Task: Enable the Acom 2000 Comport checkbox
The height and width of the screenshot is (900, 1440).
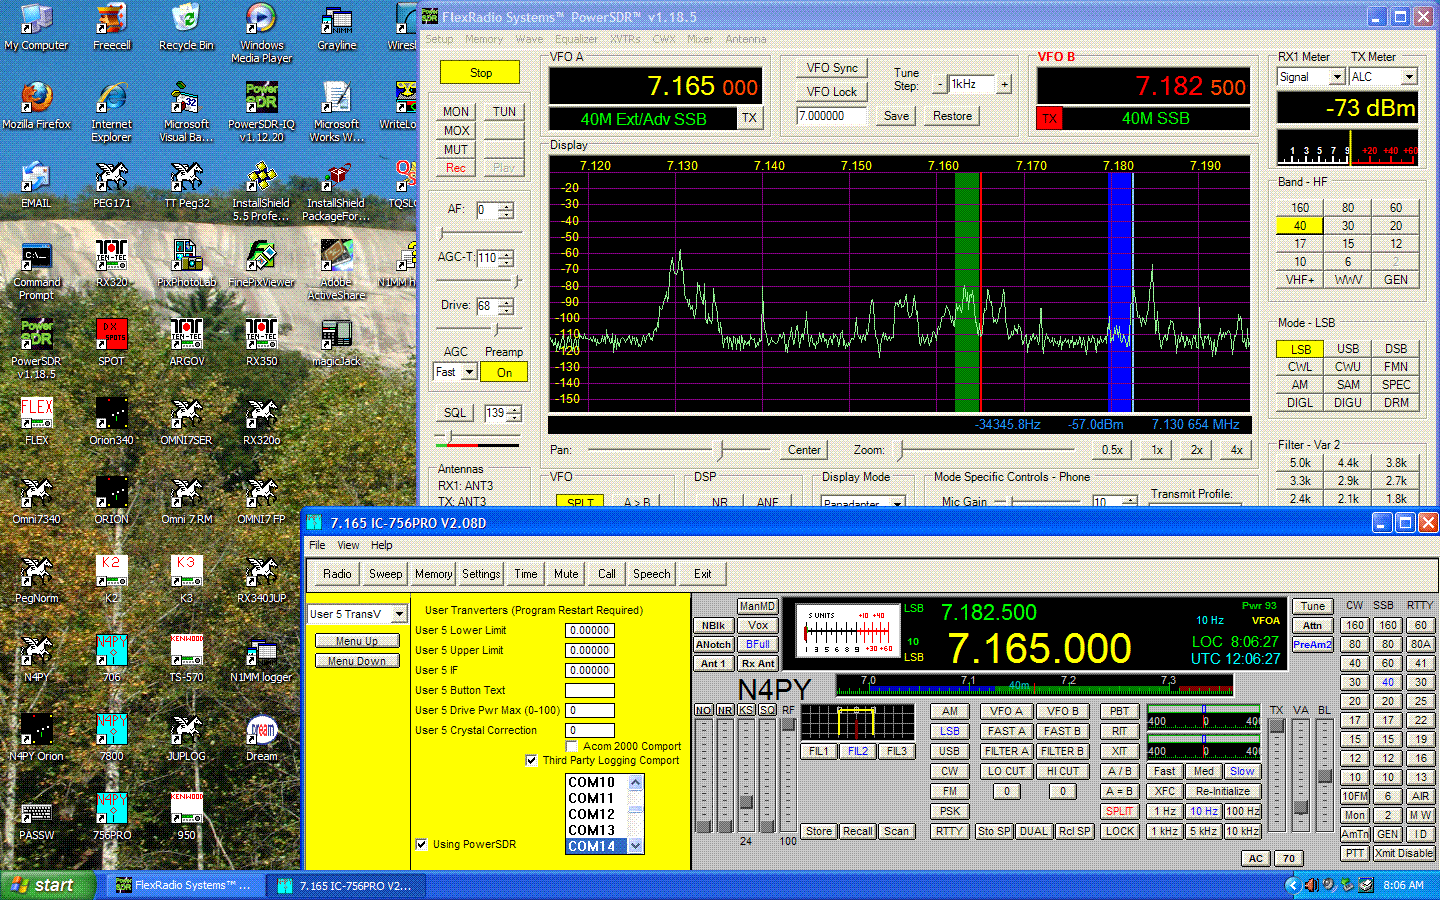Action: 572,746
